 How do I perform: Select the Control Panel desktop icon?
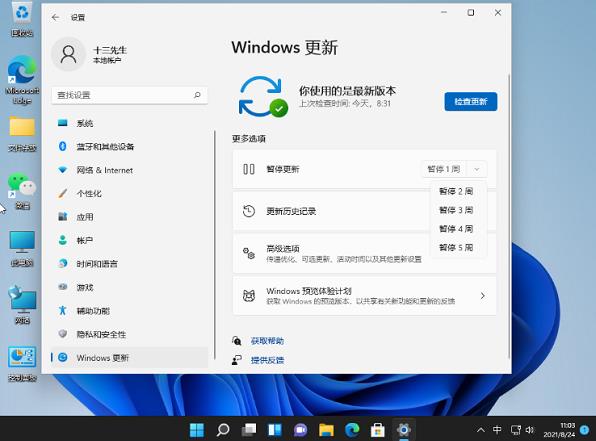click(22, 364)
